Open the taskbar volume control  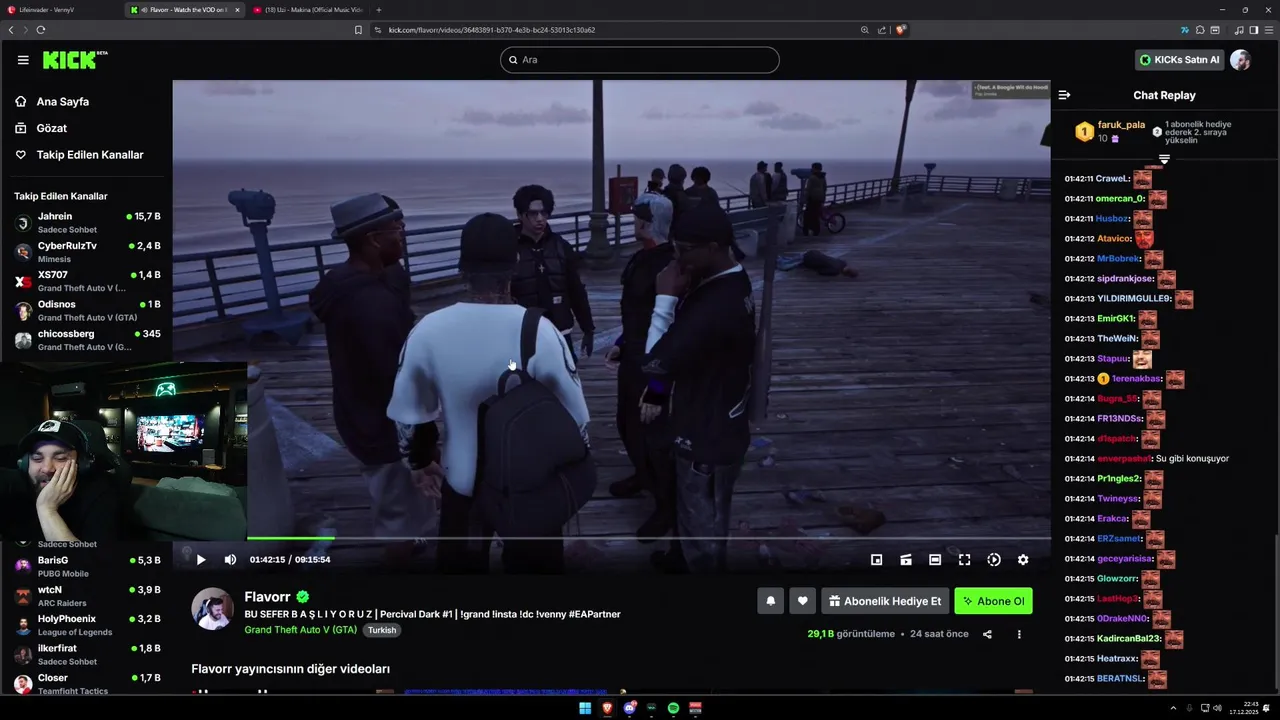click(x=1217, y=708)
